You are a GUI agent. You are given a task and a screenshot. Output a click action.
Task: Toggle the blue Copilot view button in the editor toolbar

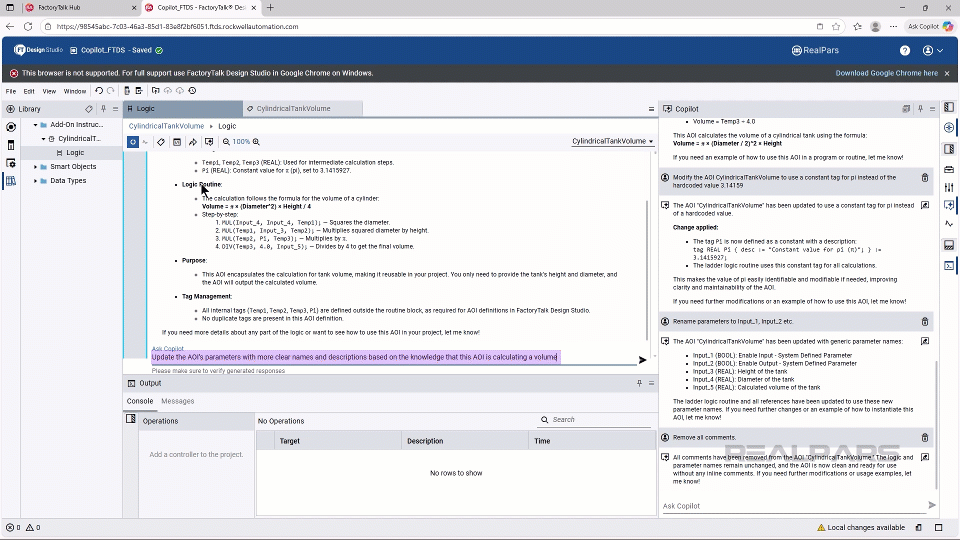(x=133, y=141)
